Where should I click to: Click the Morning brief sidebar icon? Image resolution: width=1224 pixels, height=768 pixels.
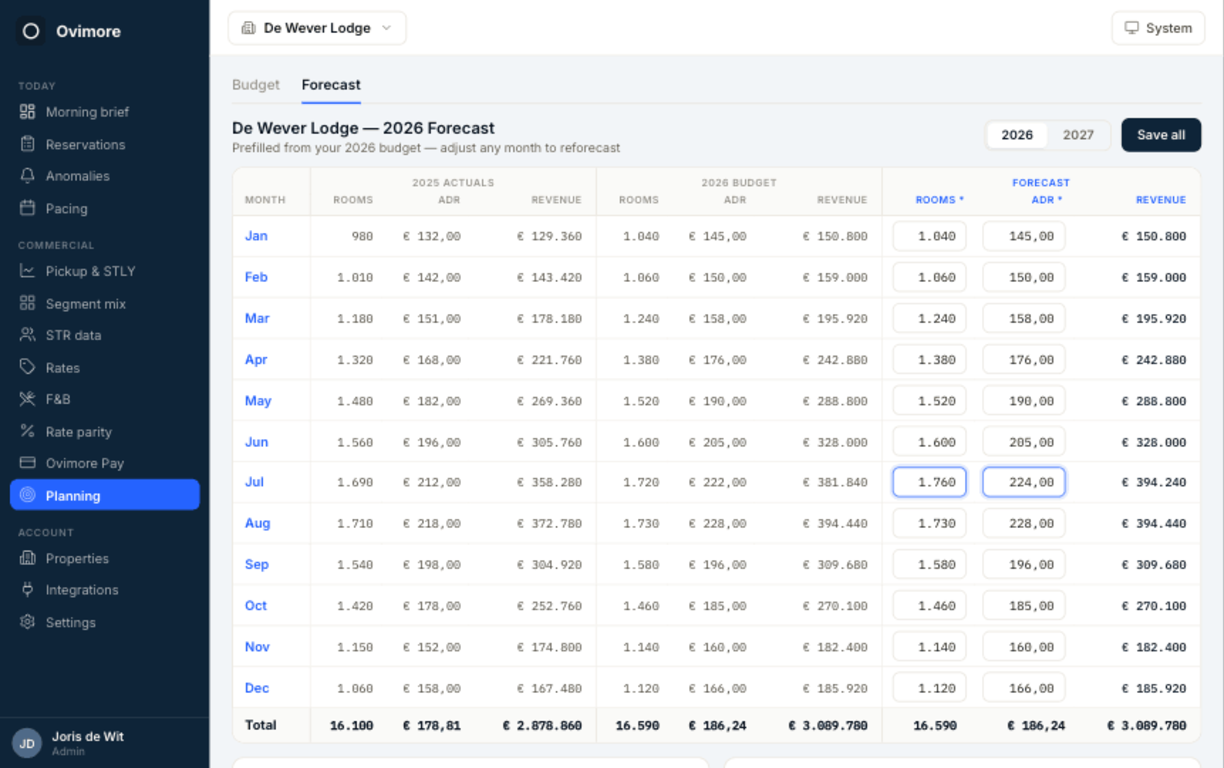pos(28,112)
